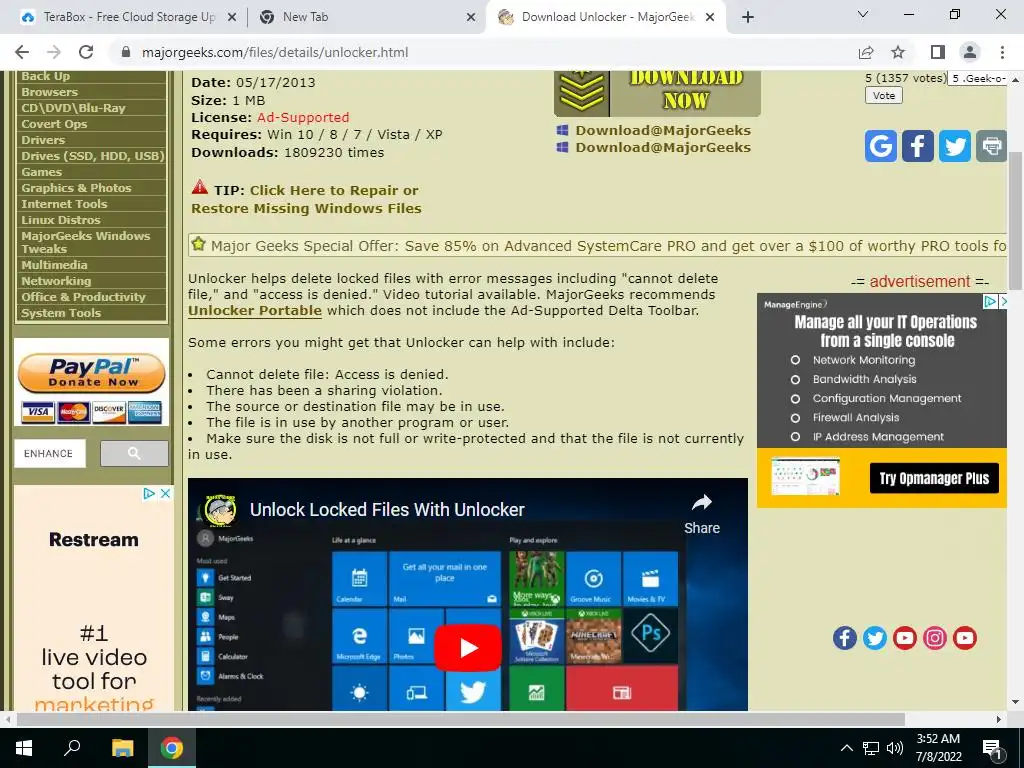Open rating dropdown 5 Geek-o

[x=978, y=78]
